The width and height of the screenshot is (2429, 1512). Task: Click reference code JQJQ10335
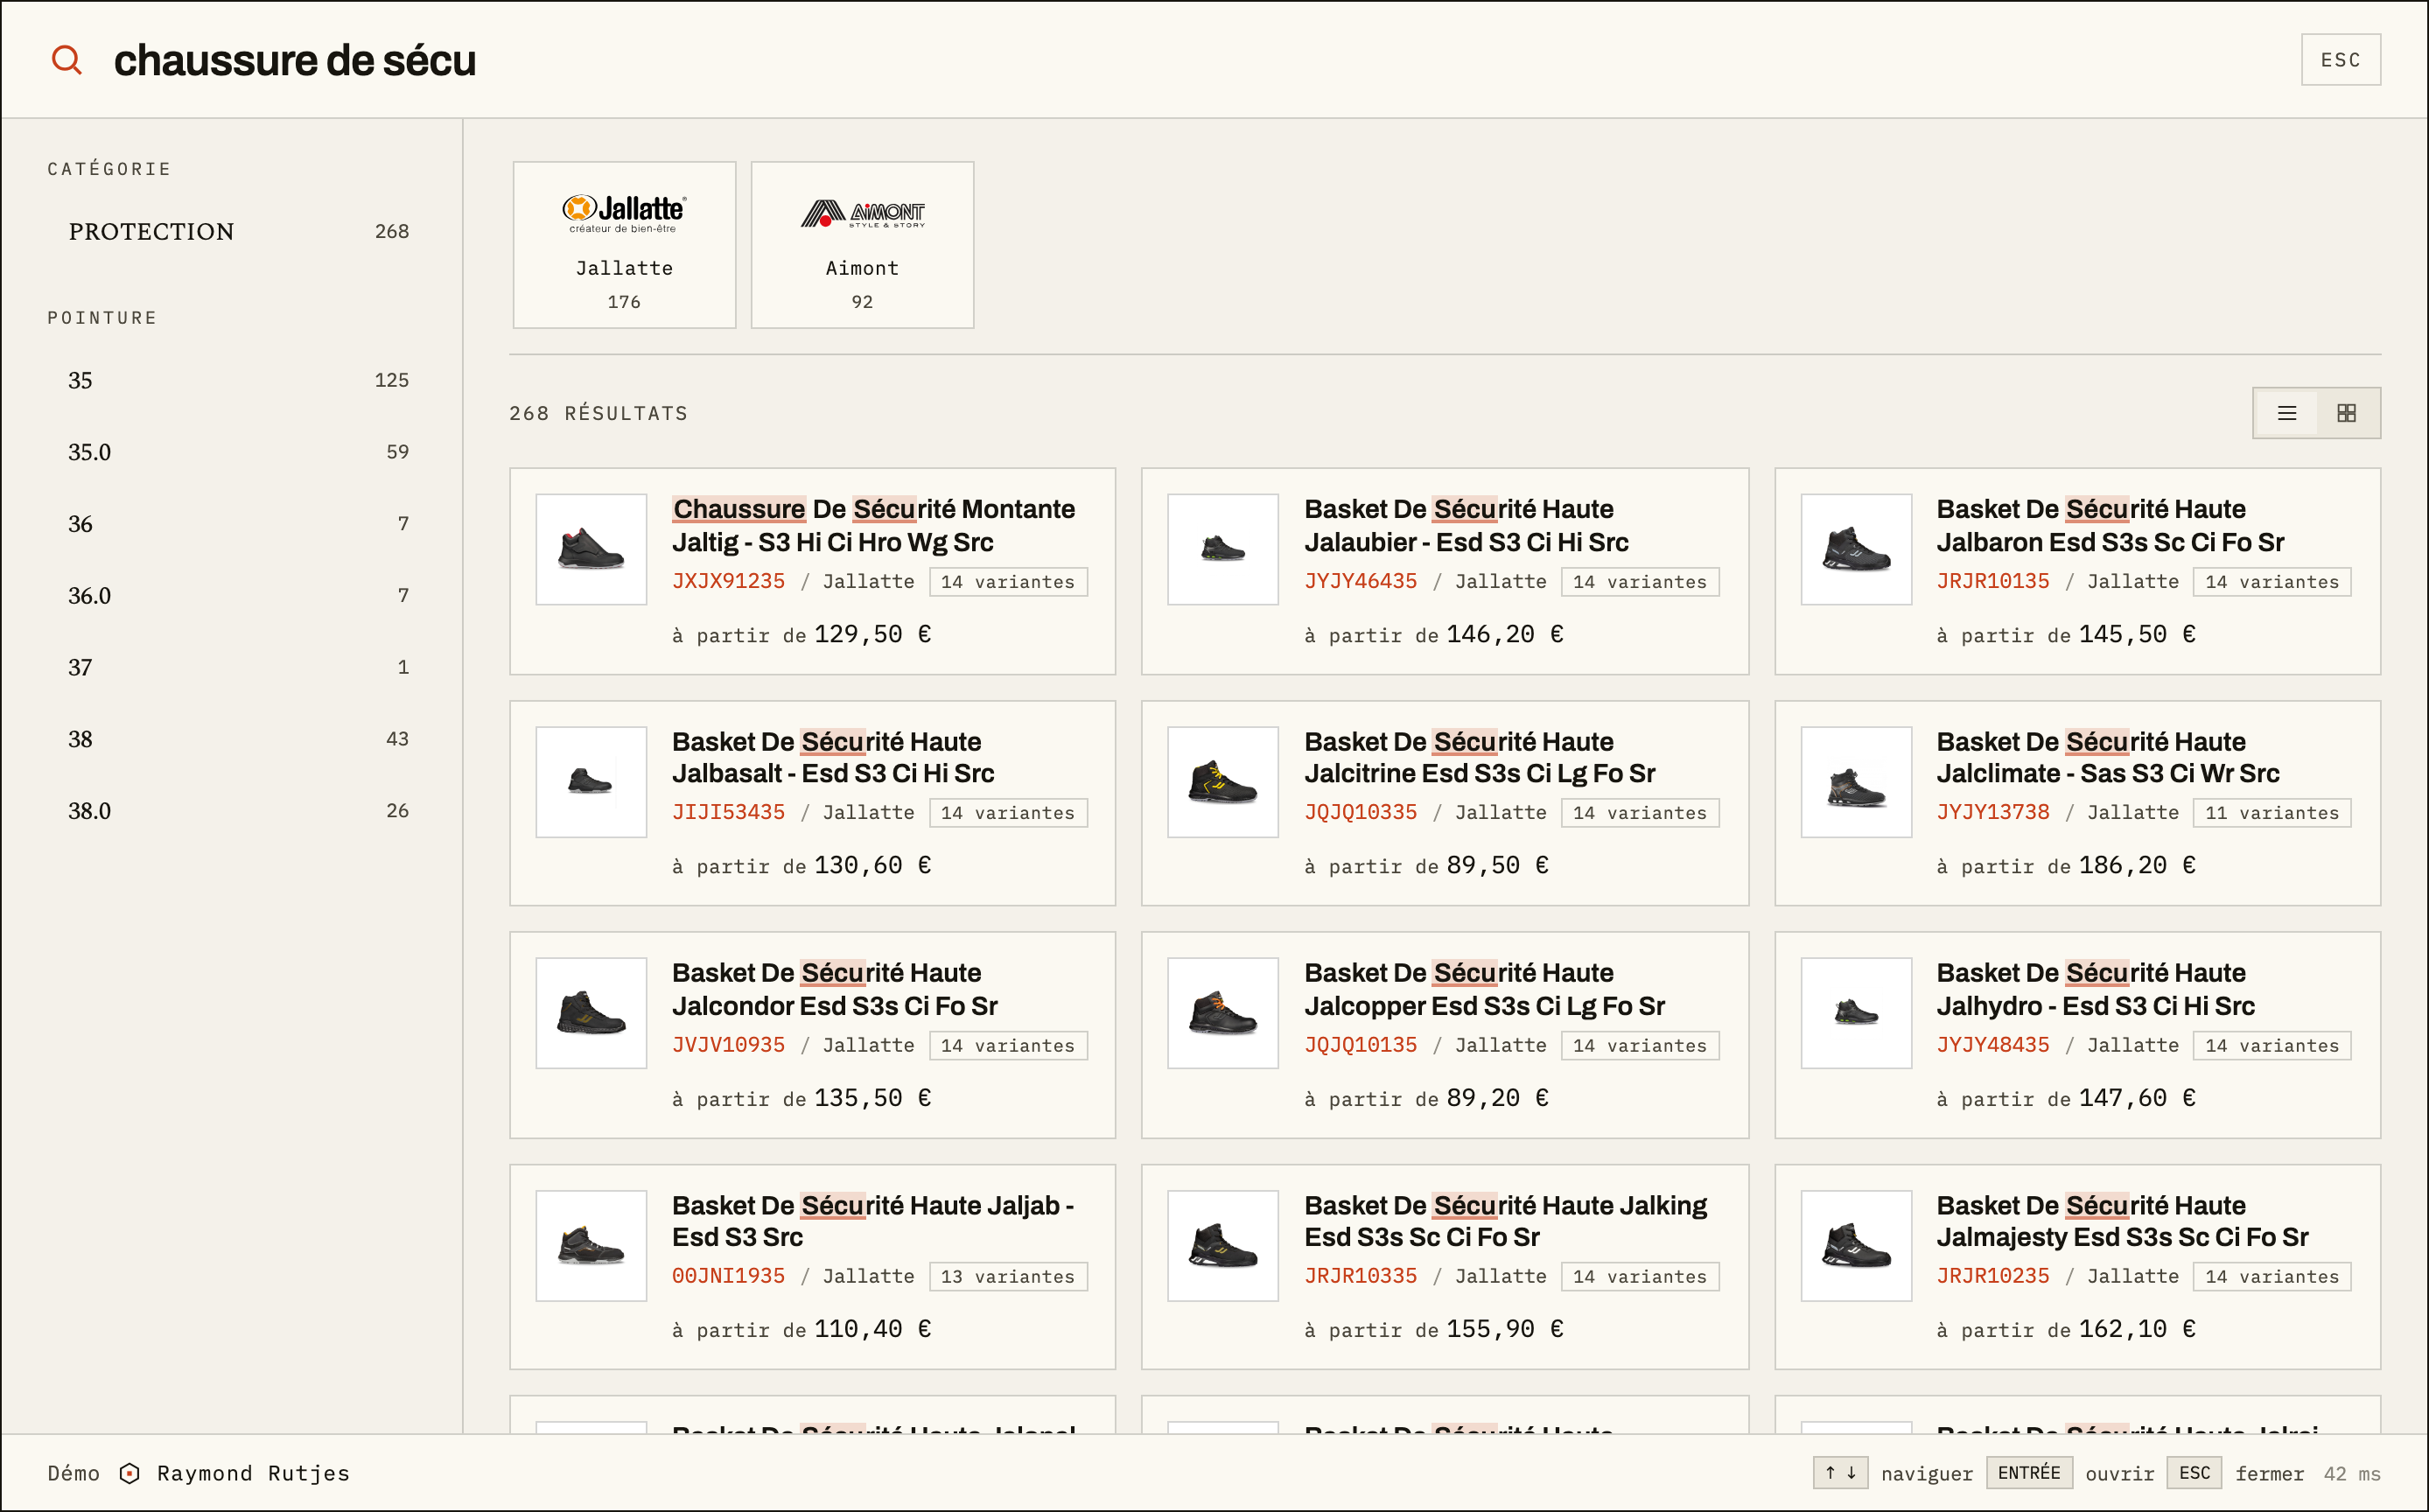[1360, 812]
